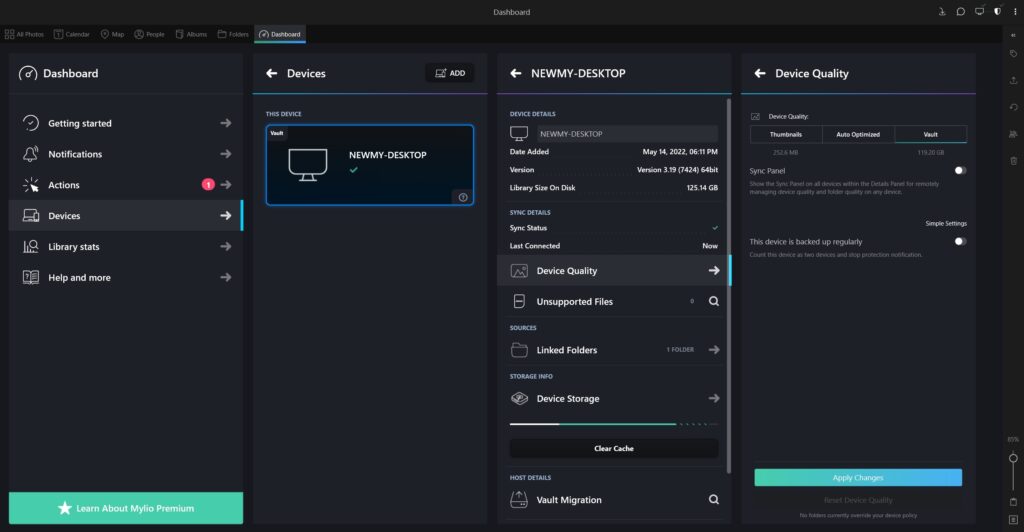Click the magnifier icon next to Vault Migration
The width and height of the screenshot is (1024, 532).
pos(714,500)
